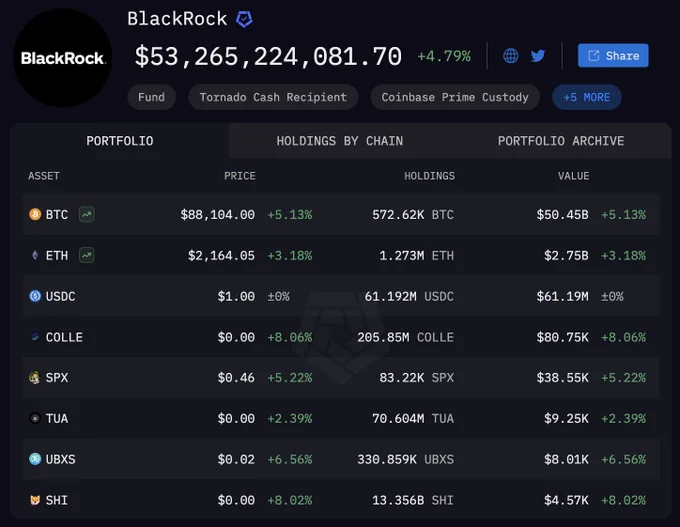This screenshot has height=527, width=680.
Task: Click the +4.79% total change
Action: [x=444, y=56]
